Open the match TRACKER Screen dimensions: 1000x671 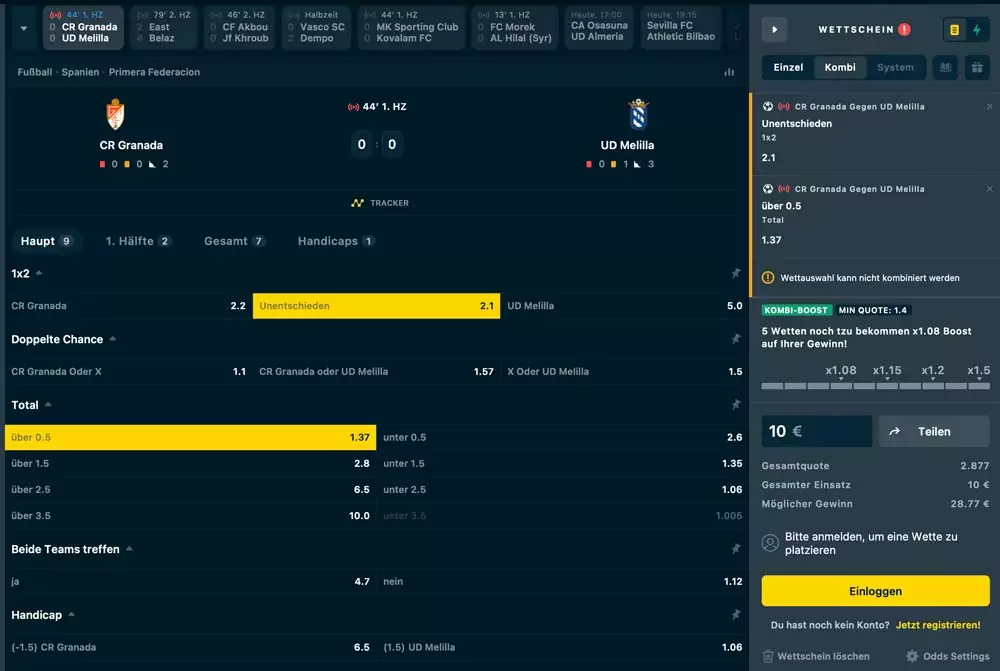[380, 203]
